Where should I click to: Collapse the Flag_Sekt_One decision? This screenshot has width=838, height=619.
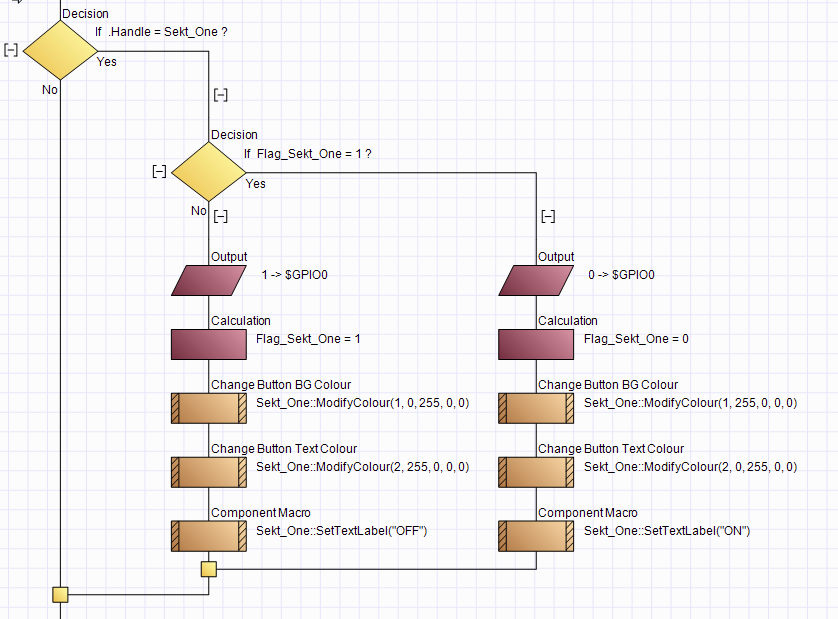coord(159,172)
